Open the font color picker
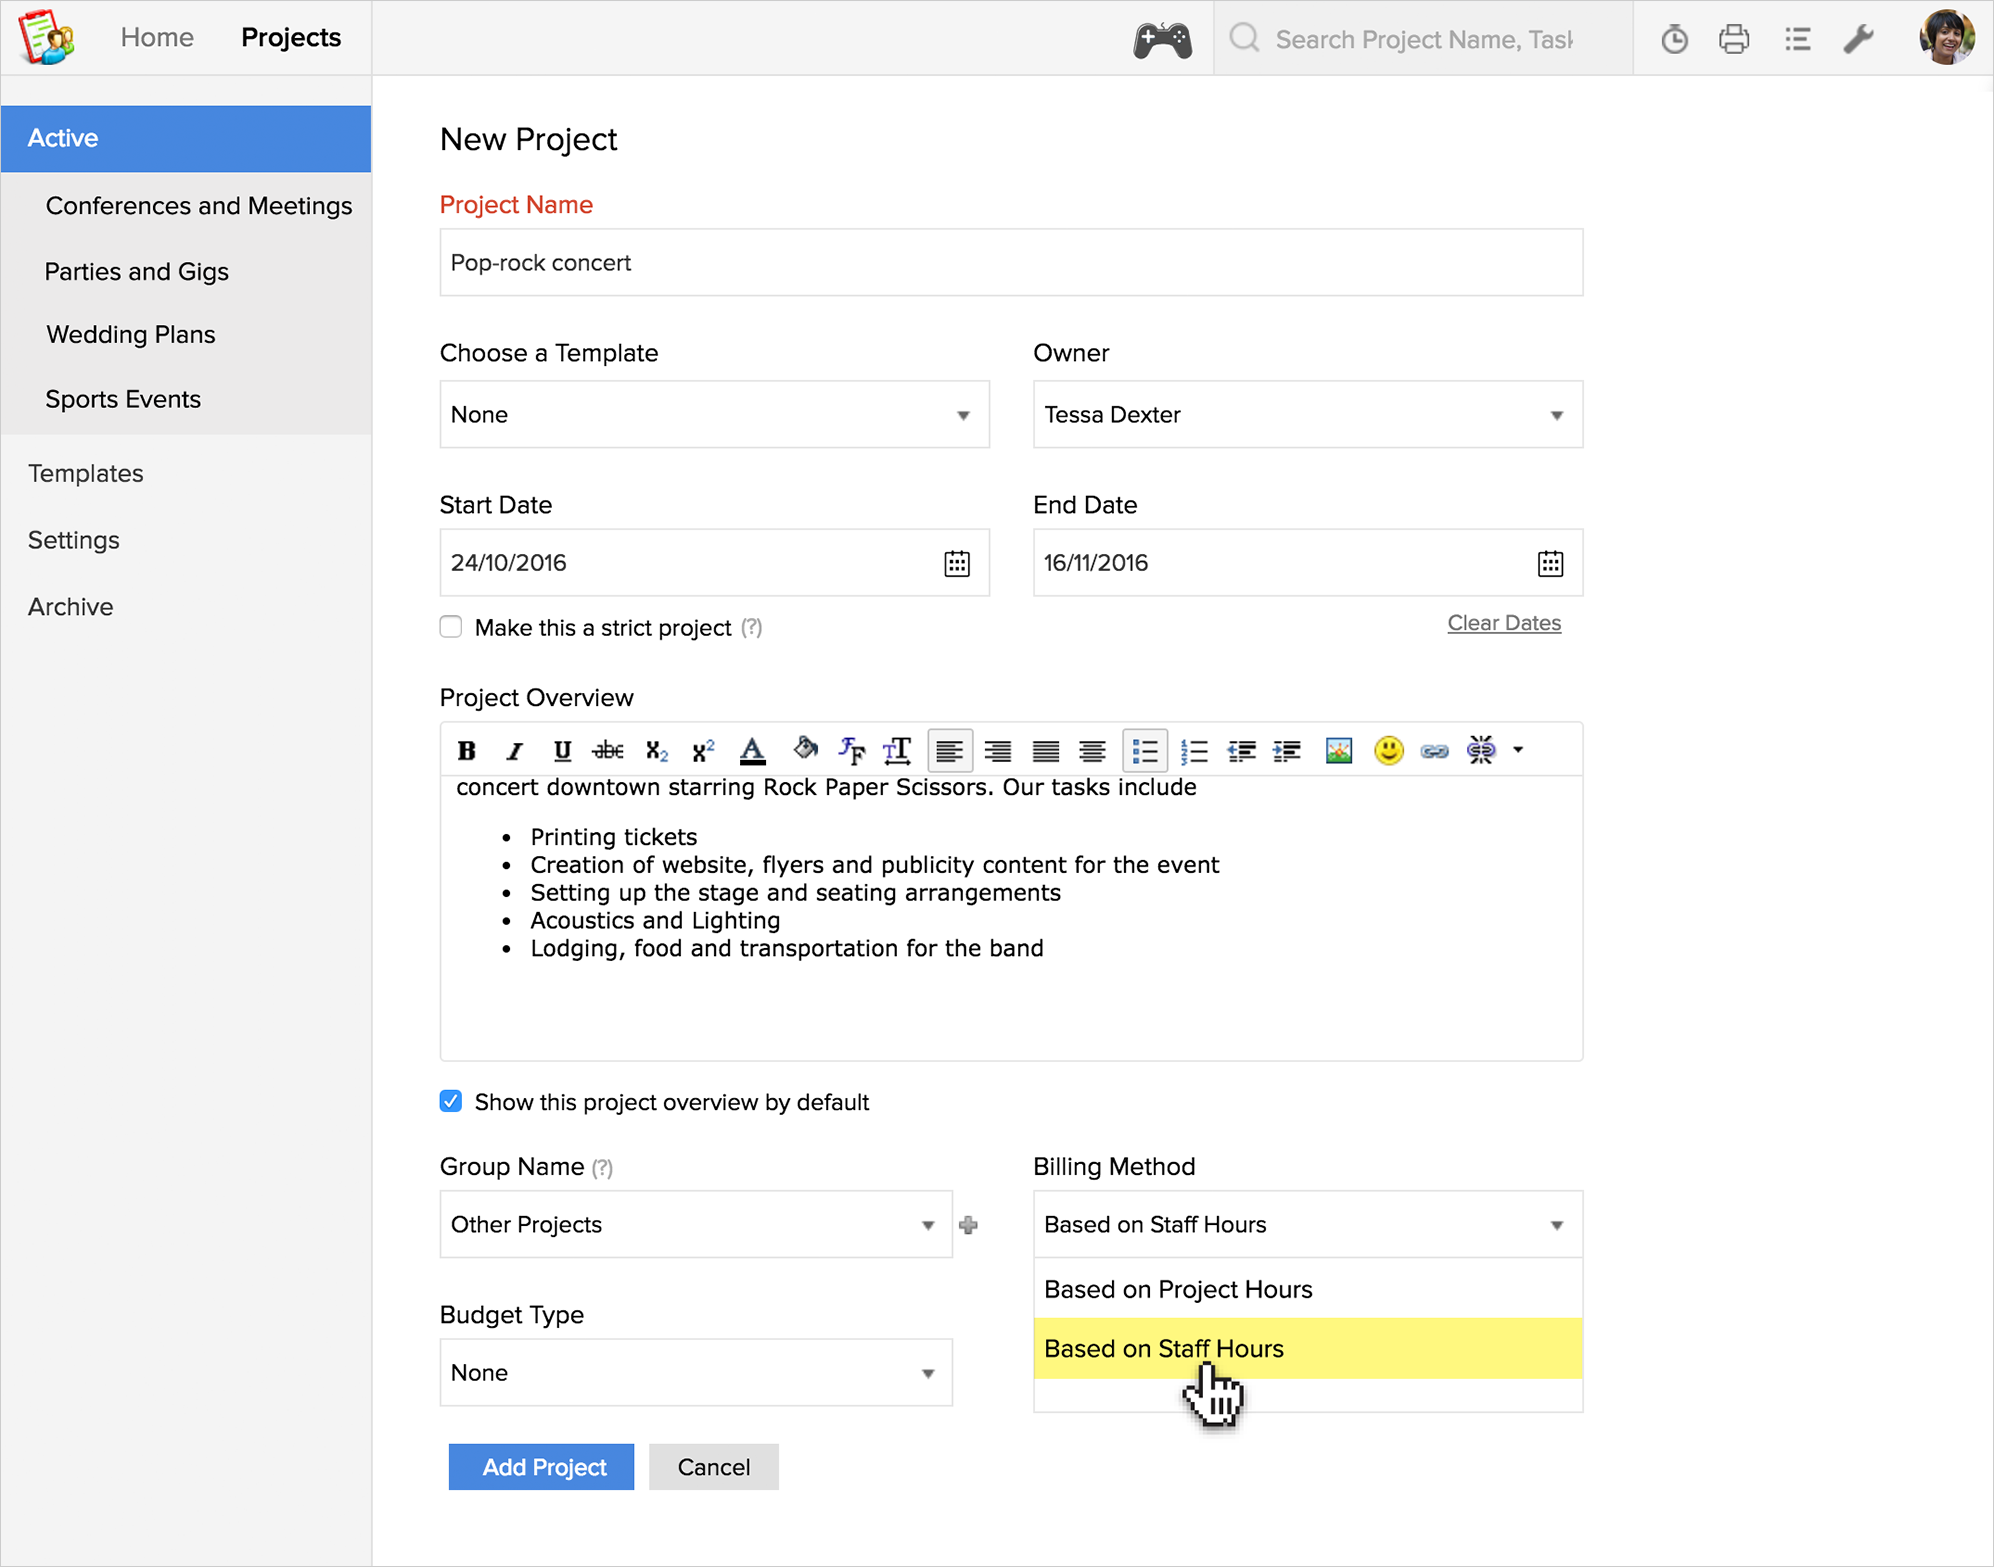1994x1567 pixels. 752,750
